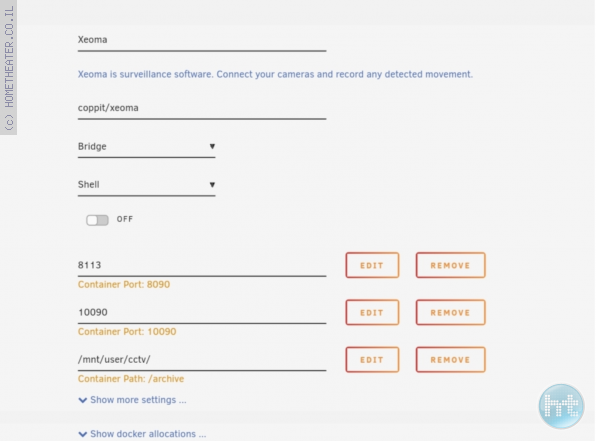The image size is (596, 441).
Task: Toggle the OFF switch on
Action: (x=97, y=220)
